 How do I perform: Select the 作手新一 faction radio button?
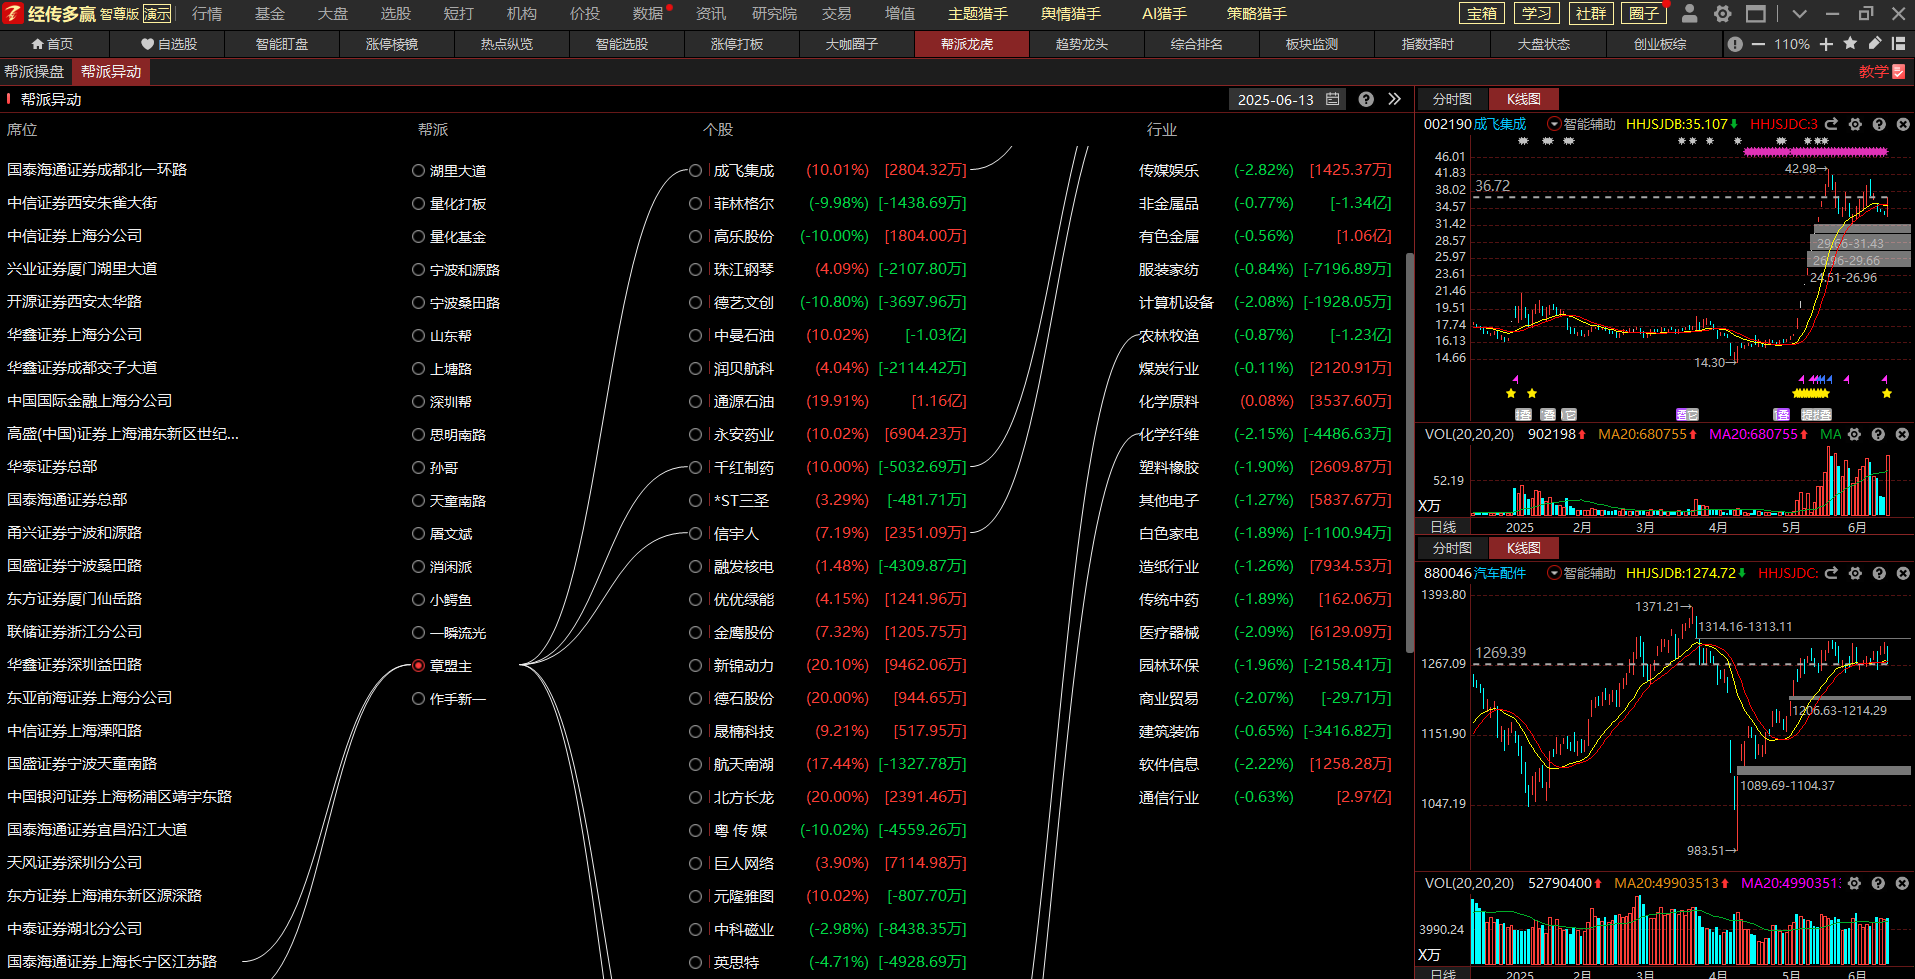point(419,699)
